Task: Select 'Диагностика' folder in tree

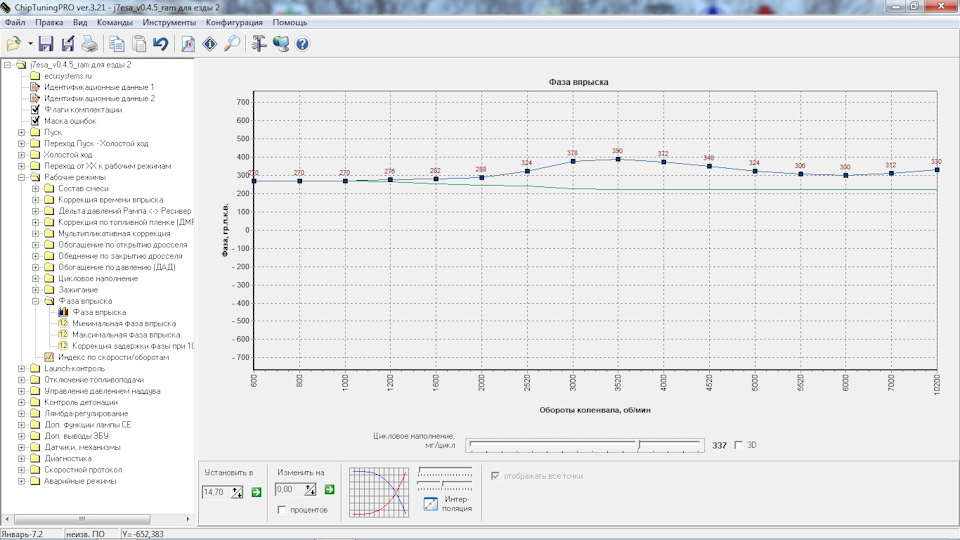Action: click(68, 459)
